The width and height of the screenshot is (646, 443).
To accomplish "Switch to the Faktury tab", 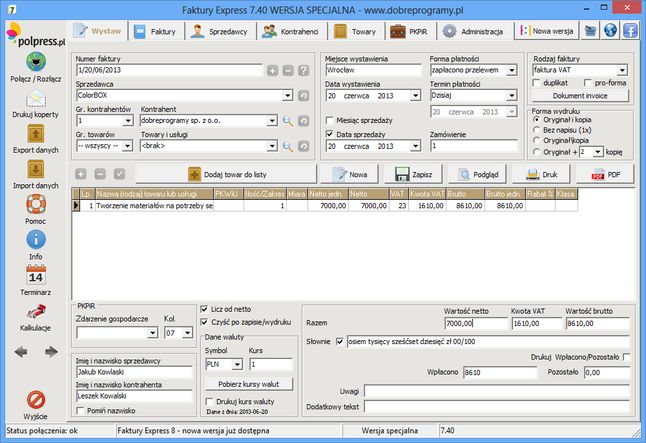I will coord(156,31).
